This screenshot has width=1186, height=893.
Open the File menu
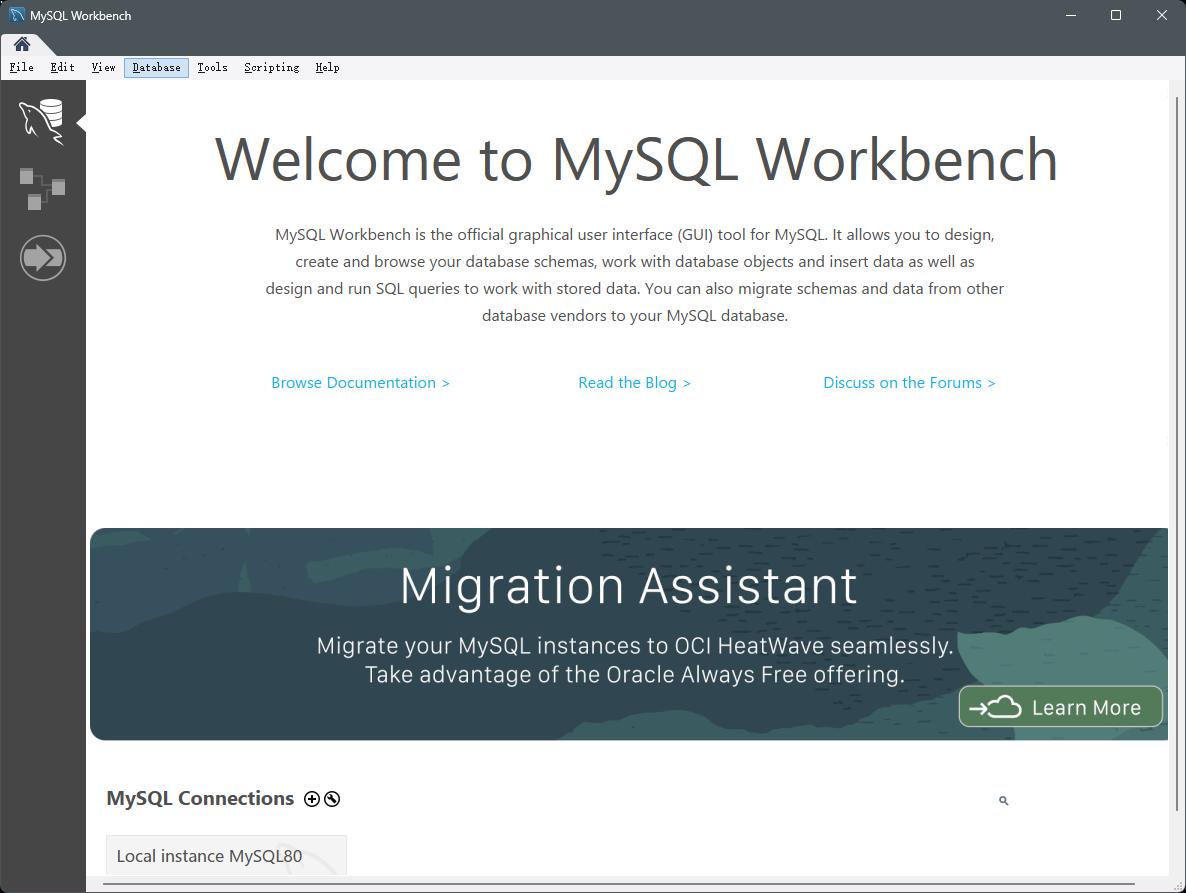click(21, 67)
